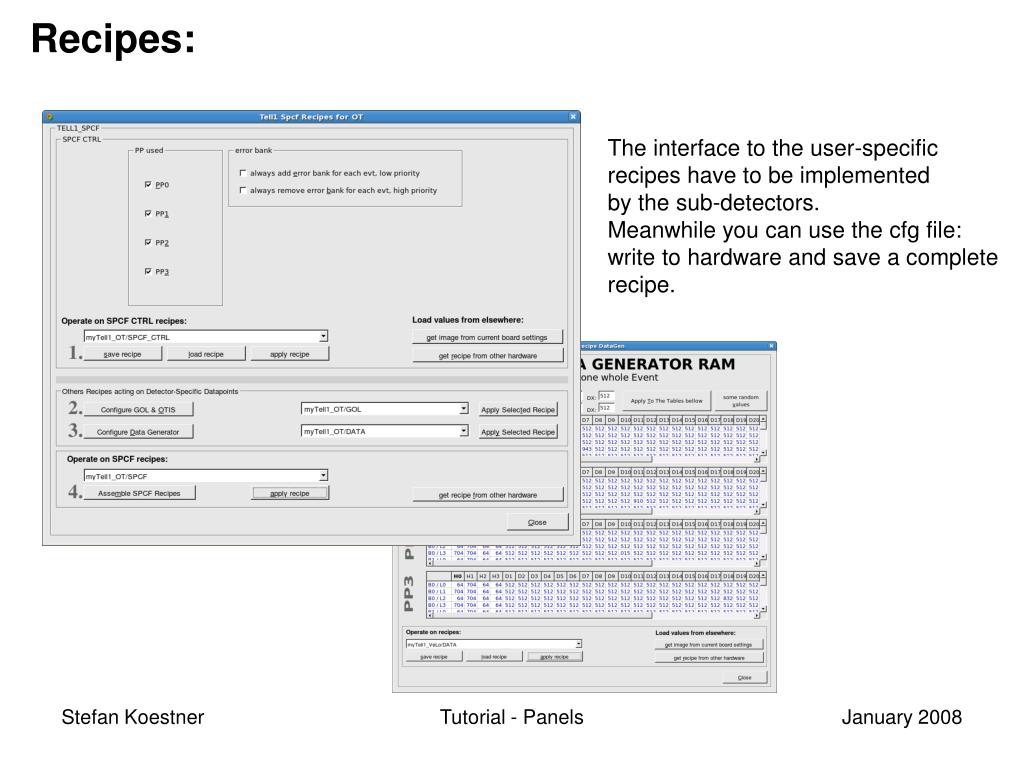Open the myTell1_OT/GOL recipe dropdown
1024x768 pixels.
click(x=463, y=409)
